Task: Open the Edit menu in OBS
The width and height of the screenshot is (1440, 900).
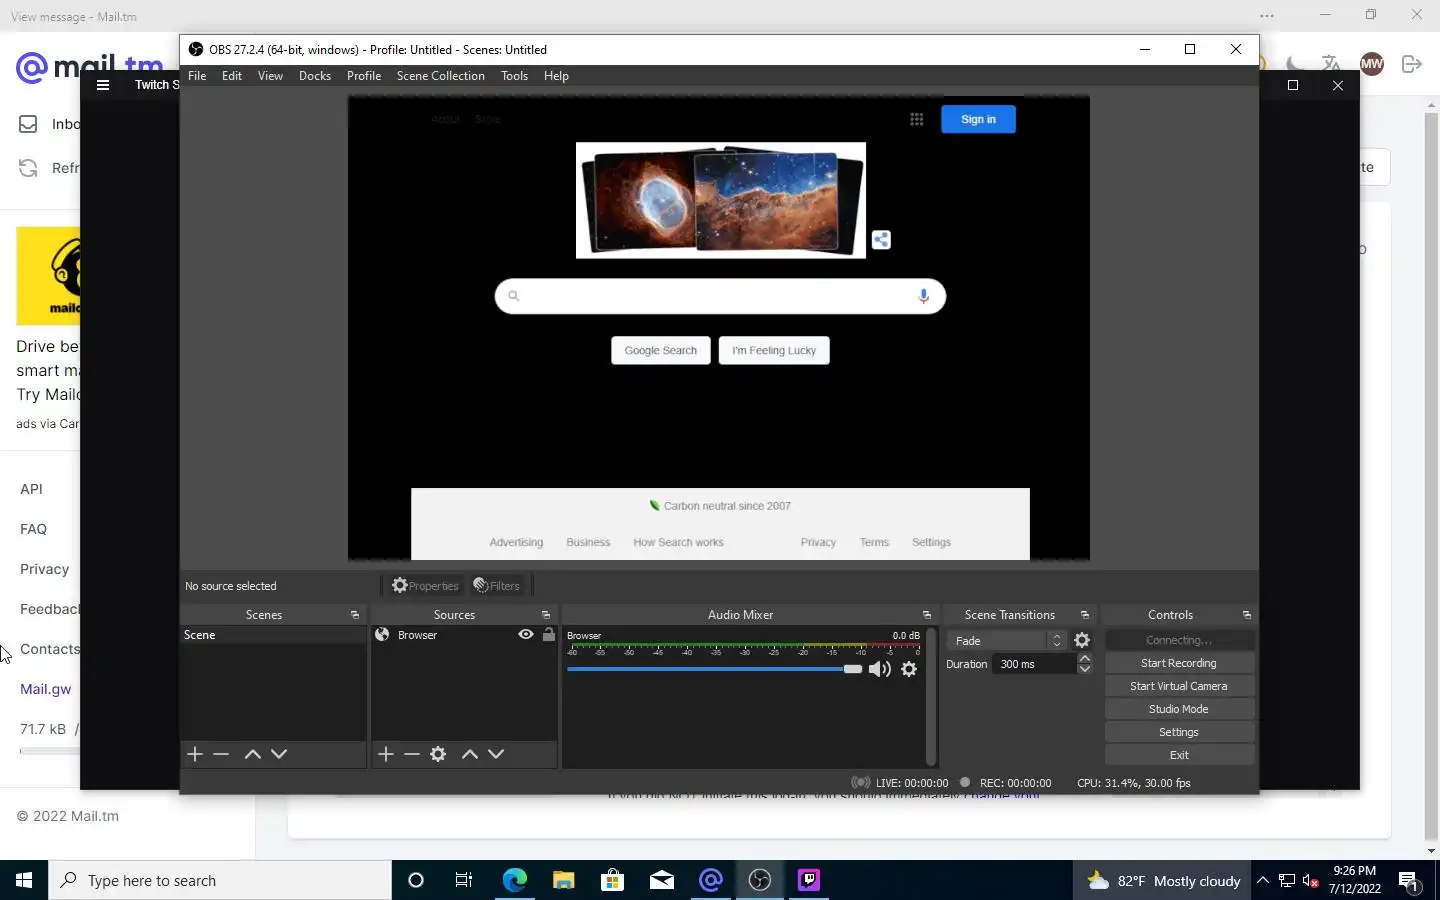Action: click(232, 76)
